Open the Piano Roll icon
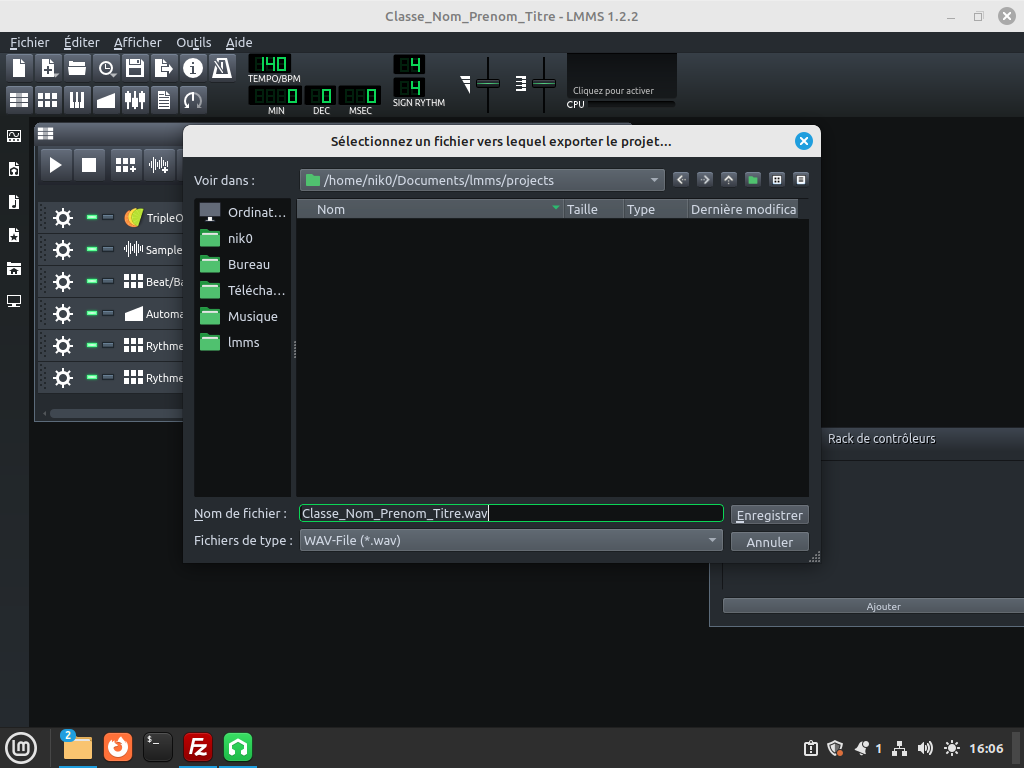Image resolution: width=1024 pixels, height=768 pixels. 77,100
